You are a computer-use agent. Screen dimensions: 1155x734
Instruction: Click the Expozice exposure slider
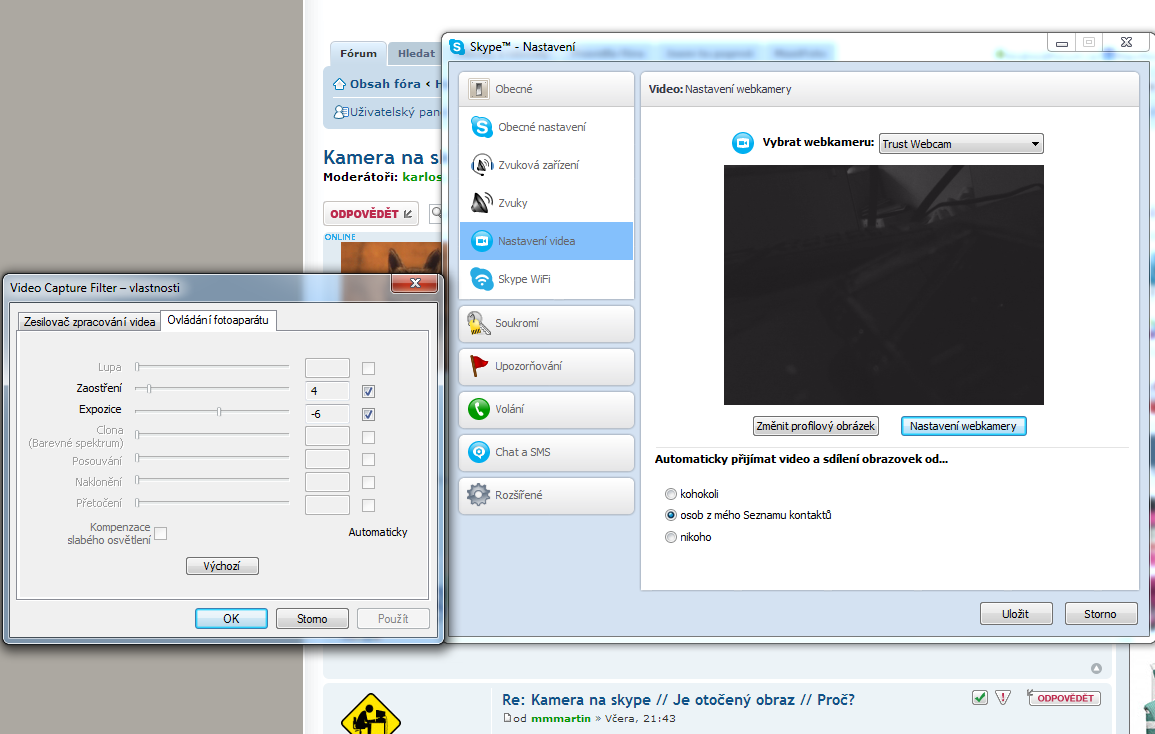212,411
